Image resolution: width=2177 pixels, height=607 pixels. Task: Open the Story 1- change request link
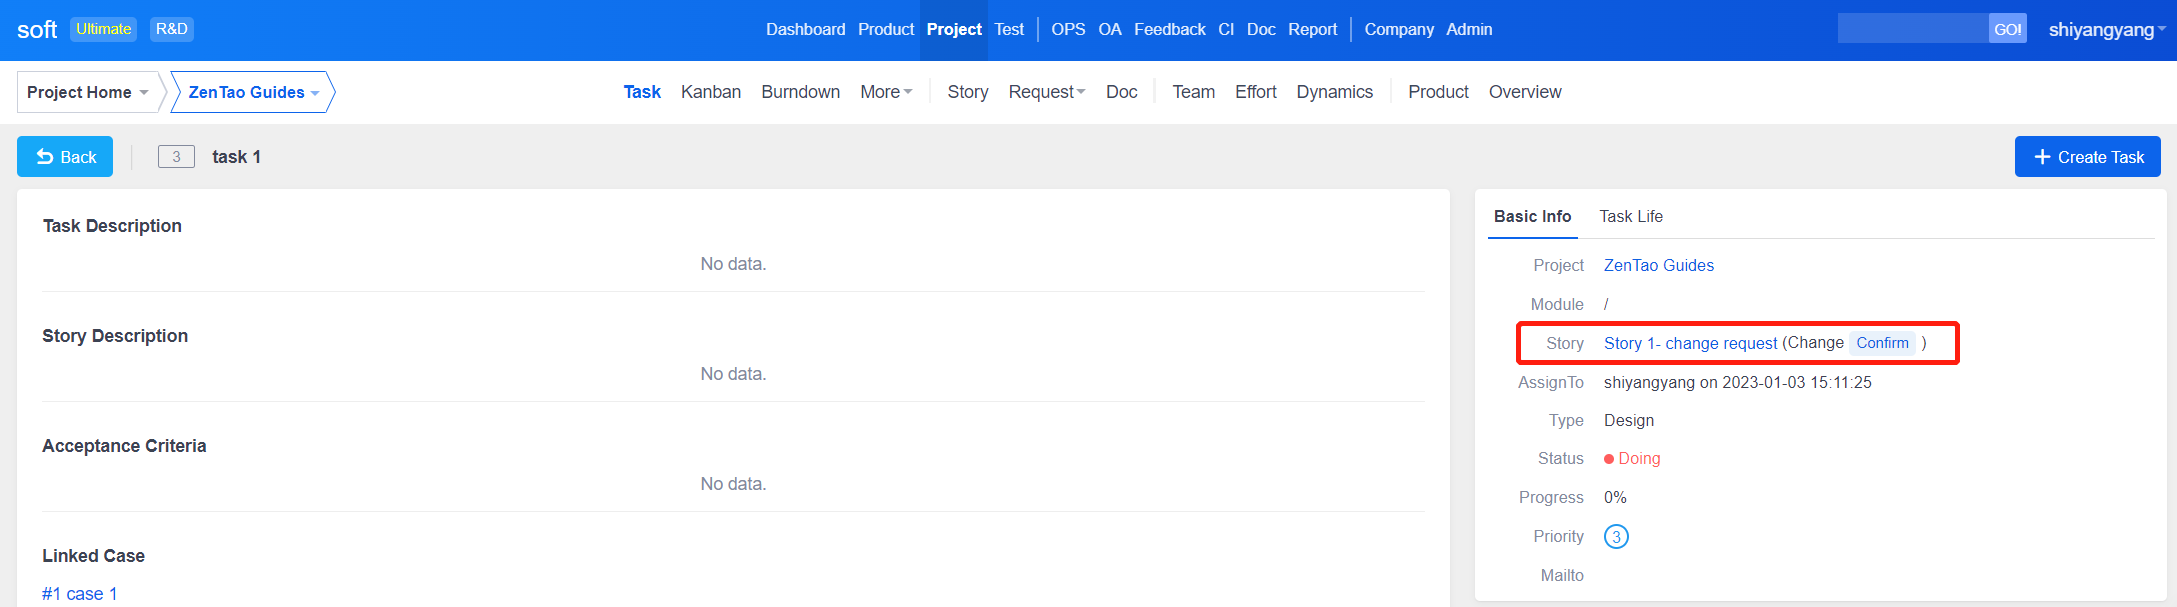pos(1690,343)
